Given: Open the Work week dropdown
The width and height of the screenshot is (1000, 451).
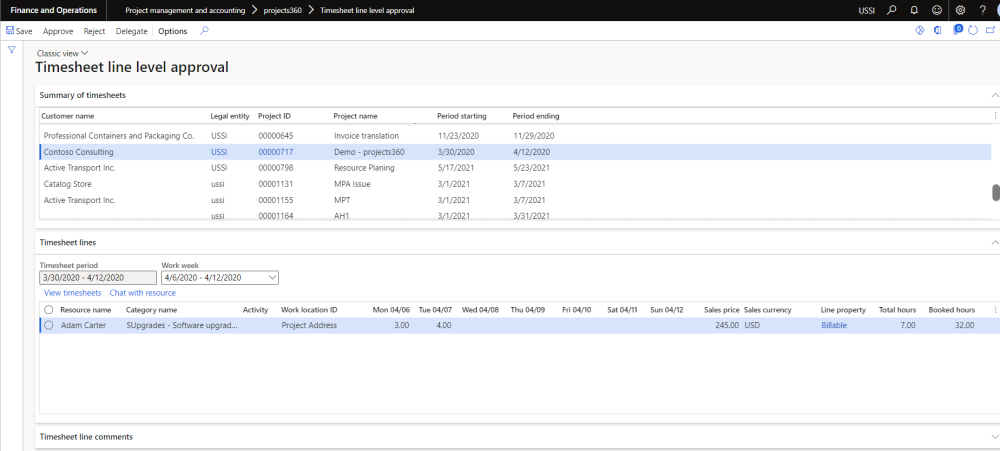Looking at the screenshot, I should pos(272,278).
